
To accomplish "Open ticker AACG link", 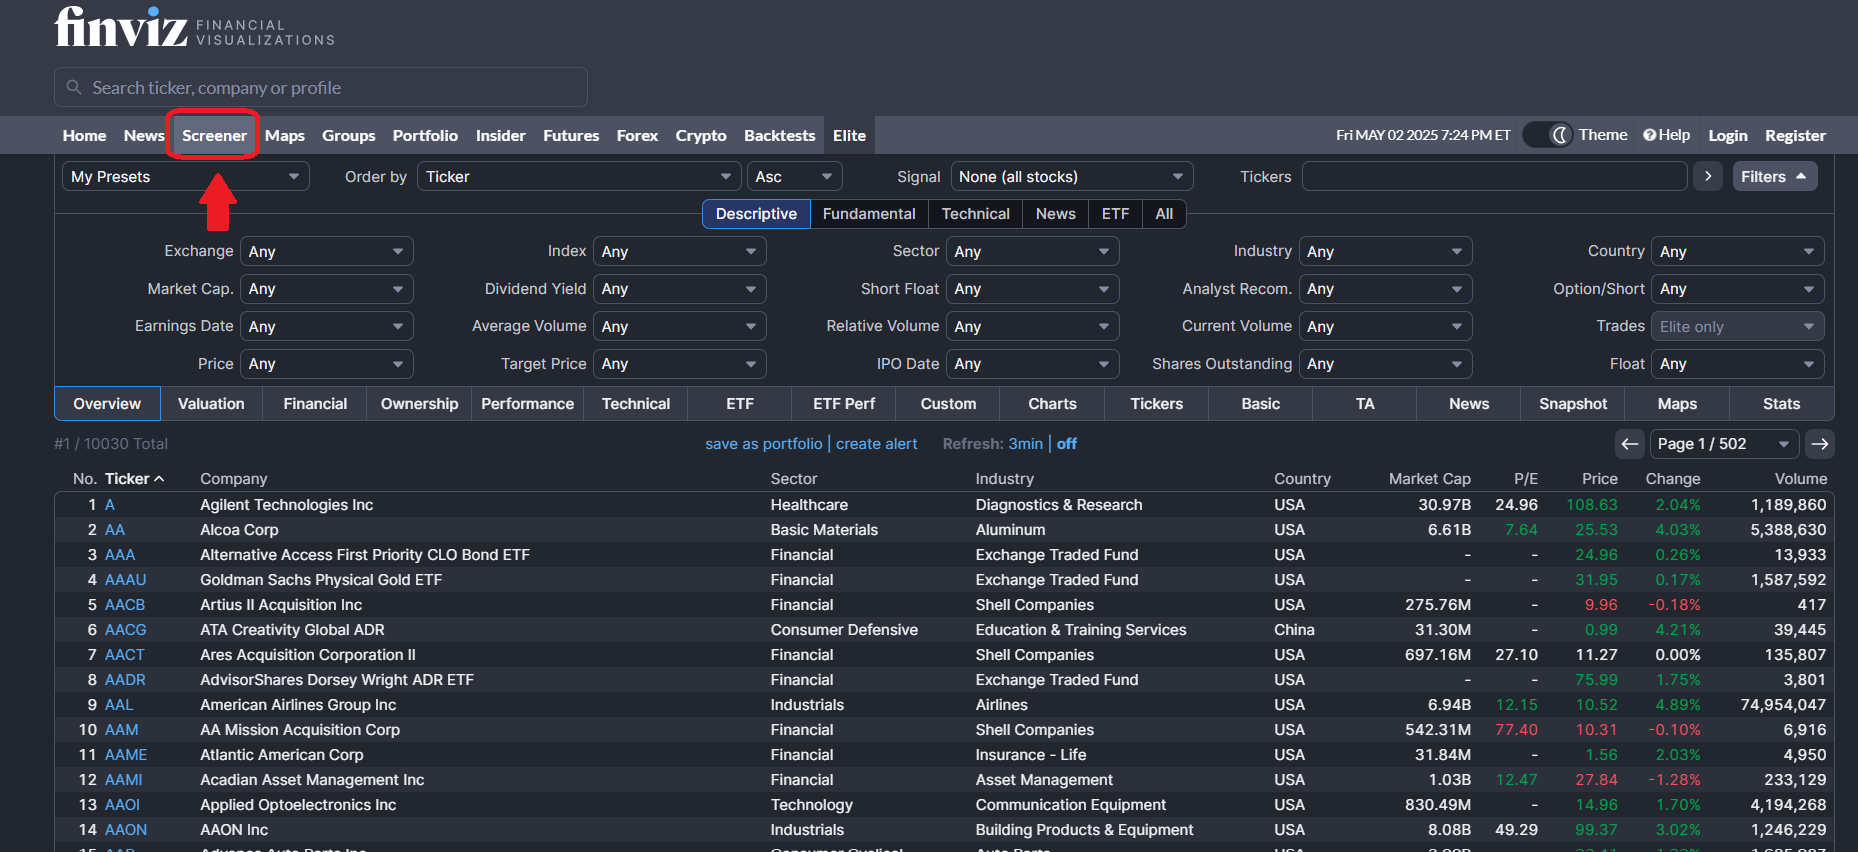I will (x=126, y=630).
